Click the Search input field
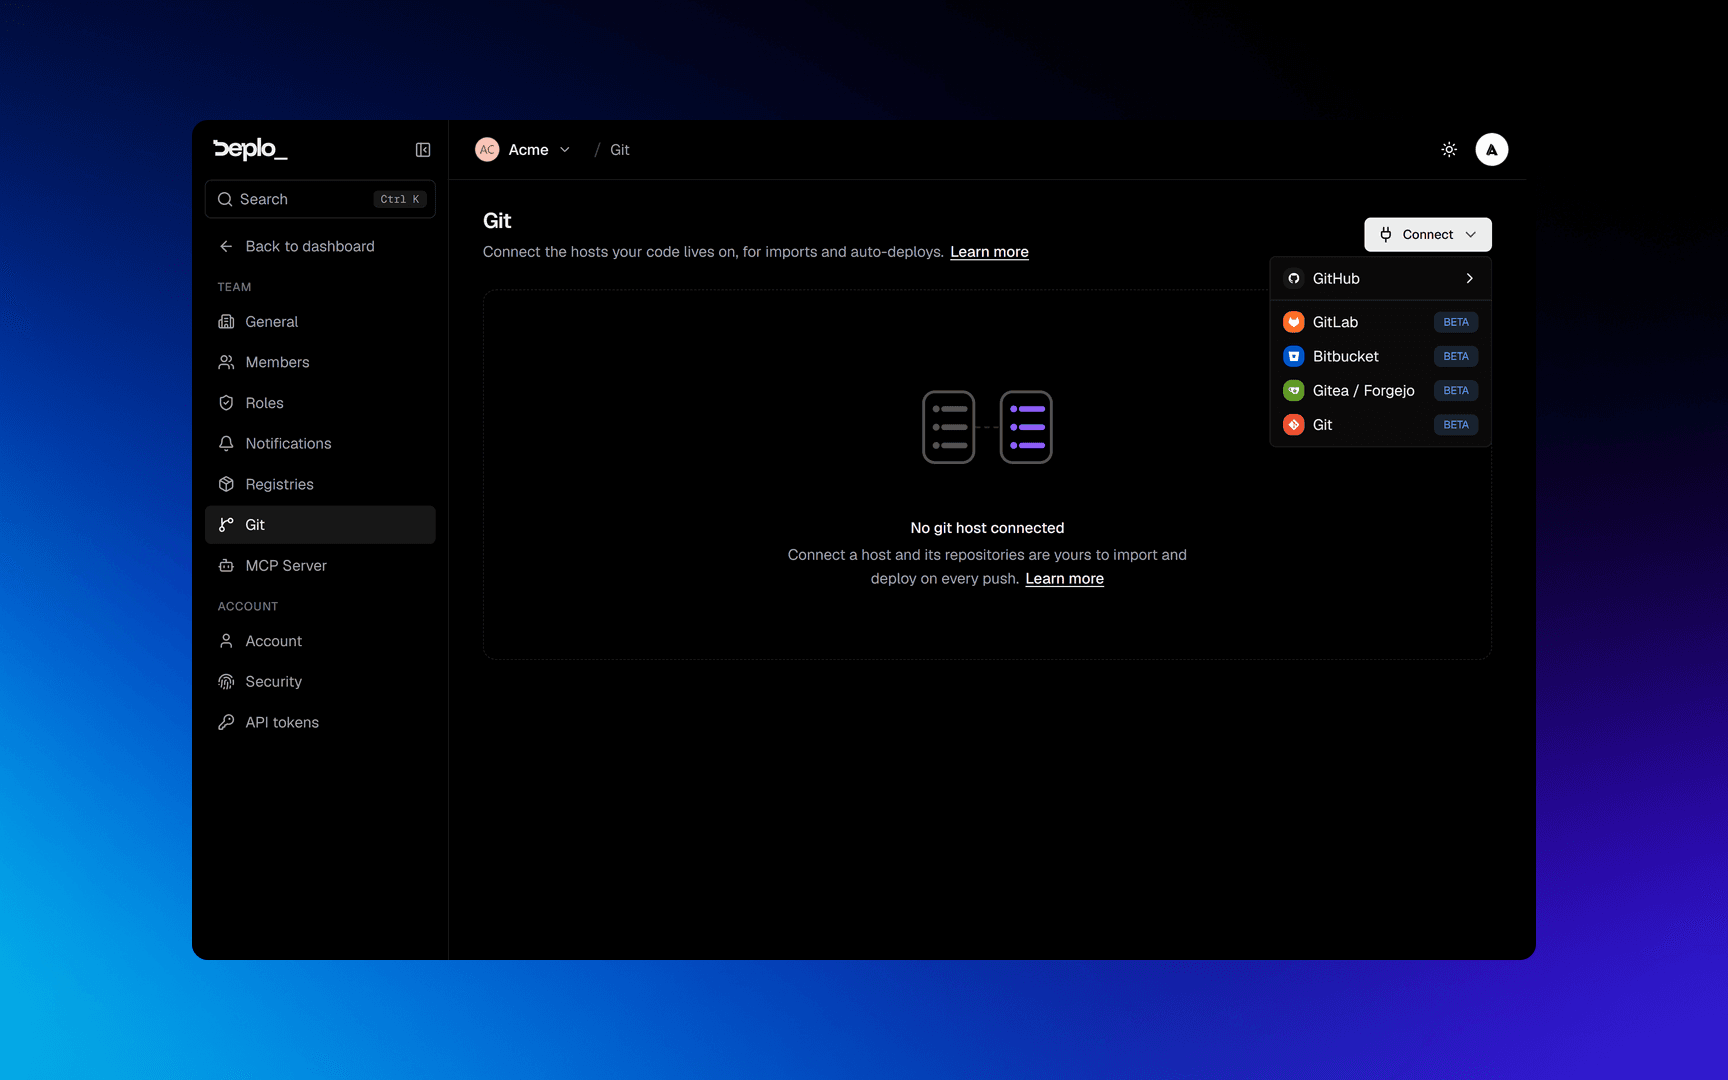The width and height of the screenshot is (1728, 1080). [x=320, y=199]
